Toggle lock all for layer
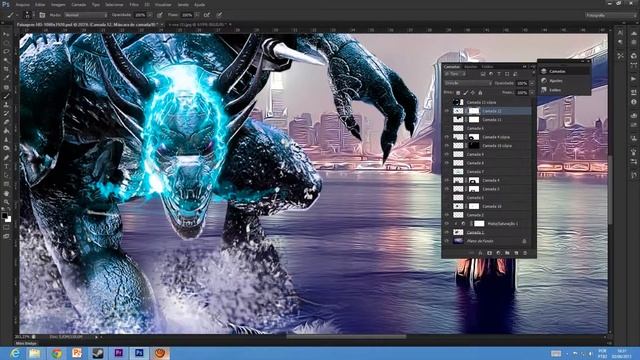This screenshot has height=360, width=640. coord(480,93)
